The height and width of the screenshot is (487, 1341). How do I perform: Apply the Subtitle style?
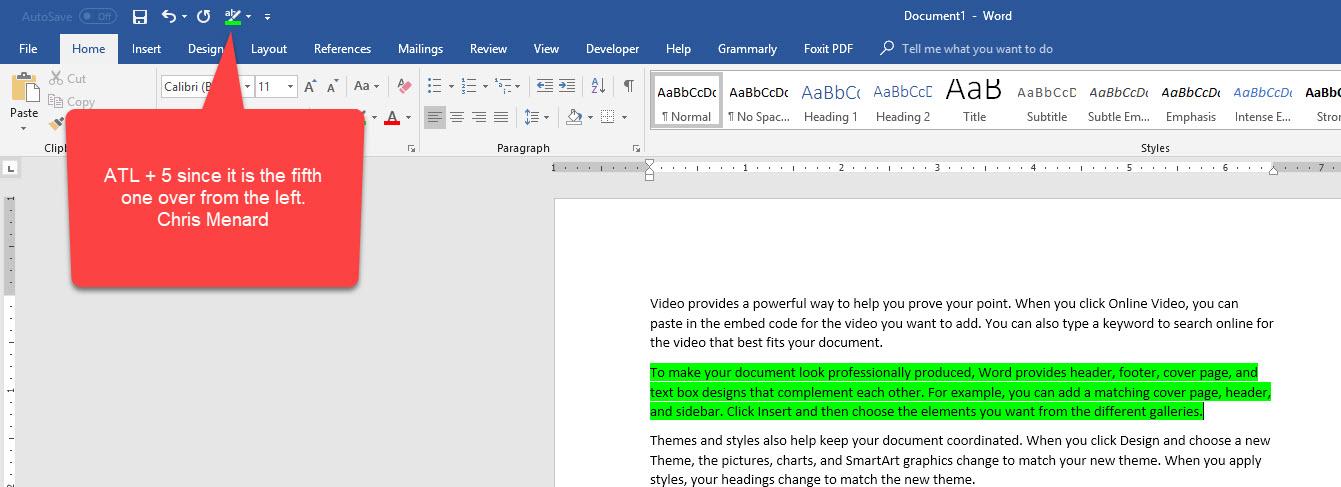click(1047, 101)
